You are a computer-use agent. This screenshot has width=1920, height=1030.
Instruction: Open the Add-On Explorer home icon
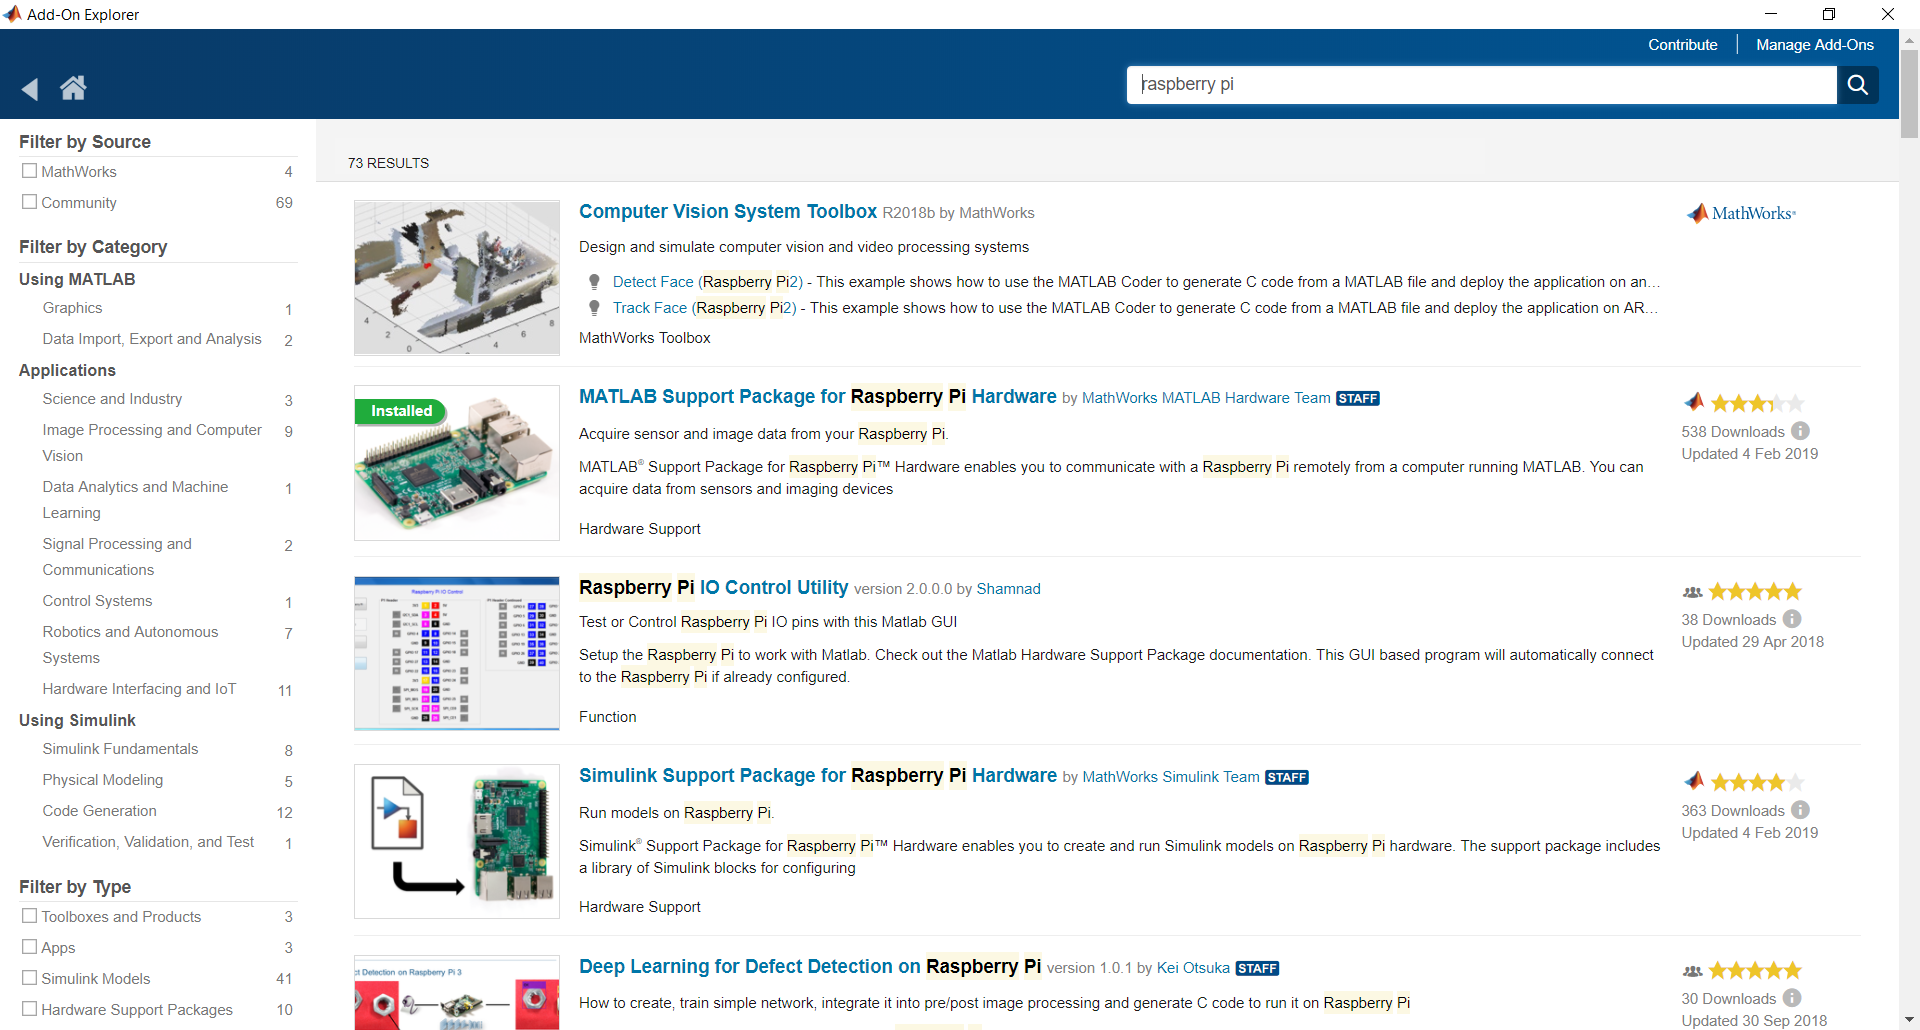pos(73,88)
